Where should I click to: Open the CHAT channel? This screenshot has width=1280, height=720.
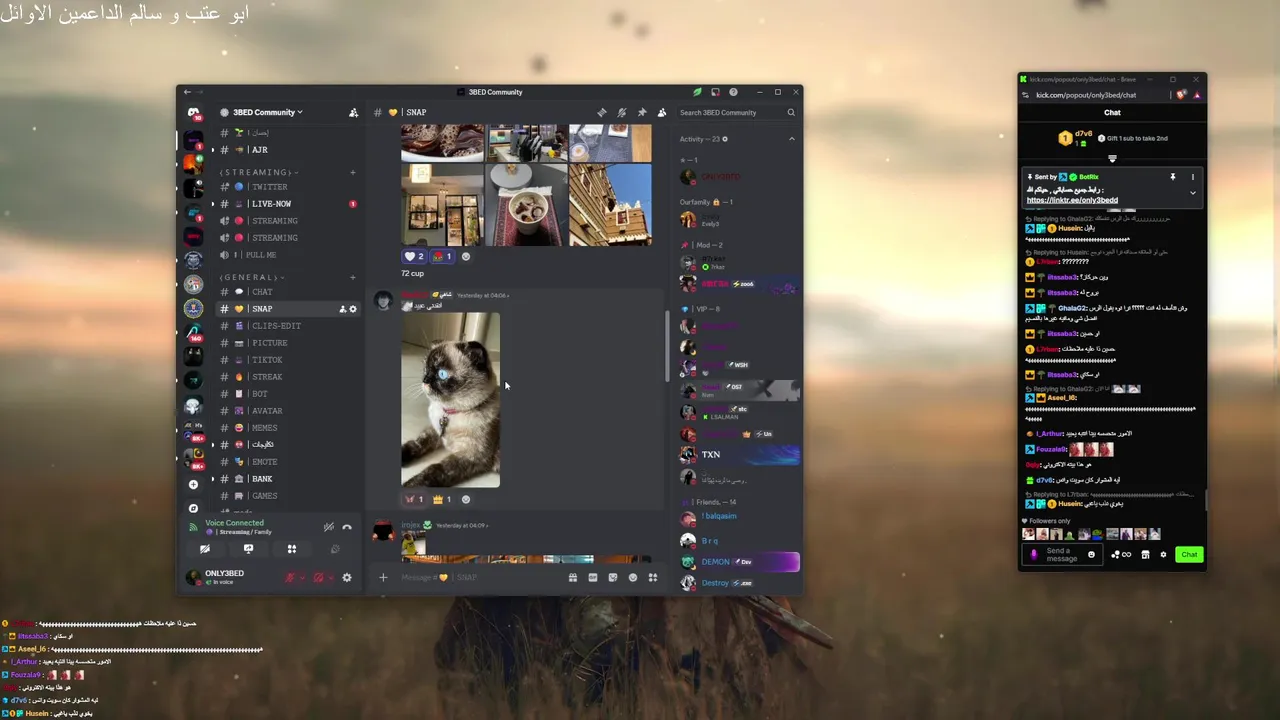[x=286, y=292]
